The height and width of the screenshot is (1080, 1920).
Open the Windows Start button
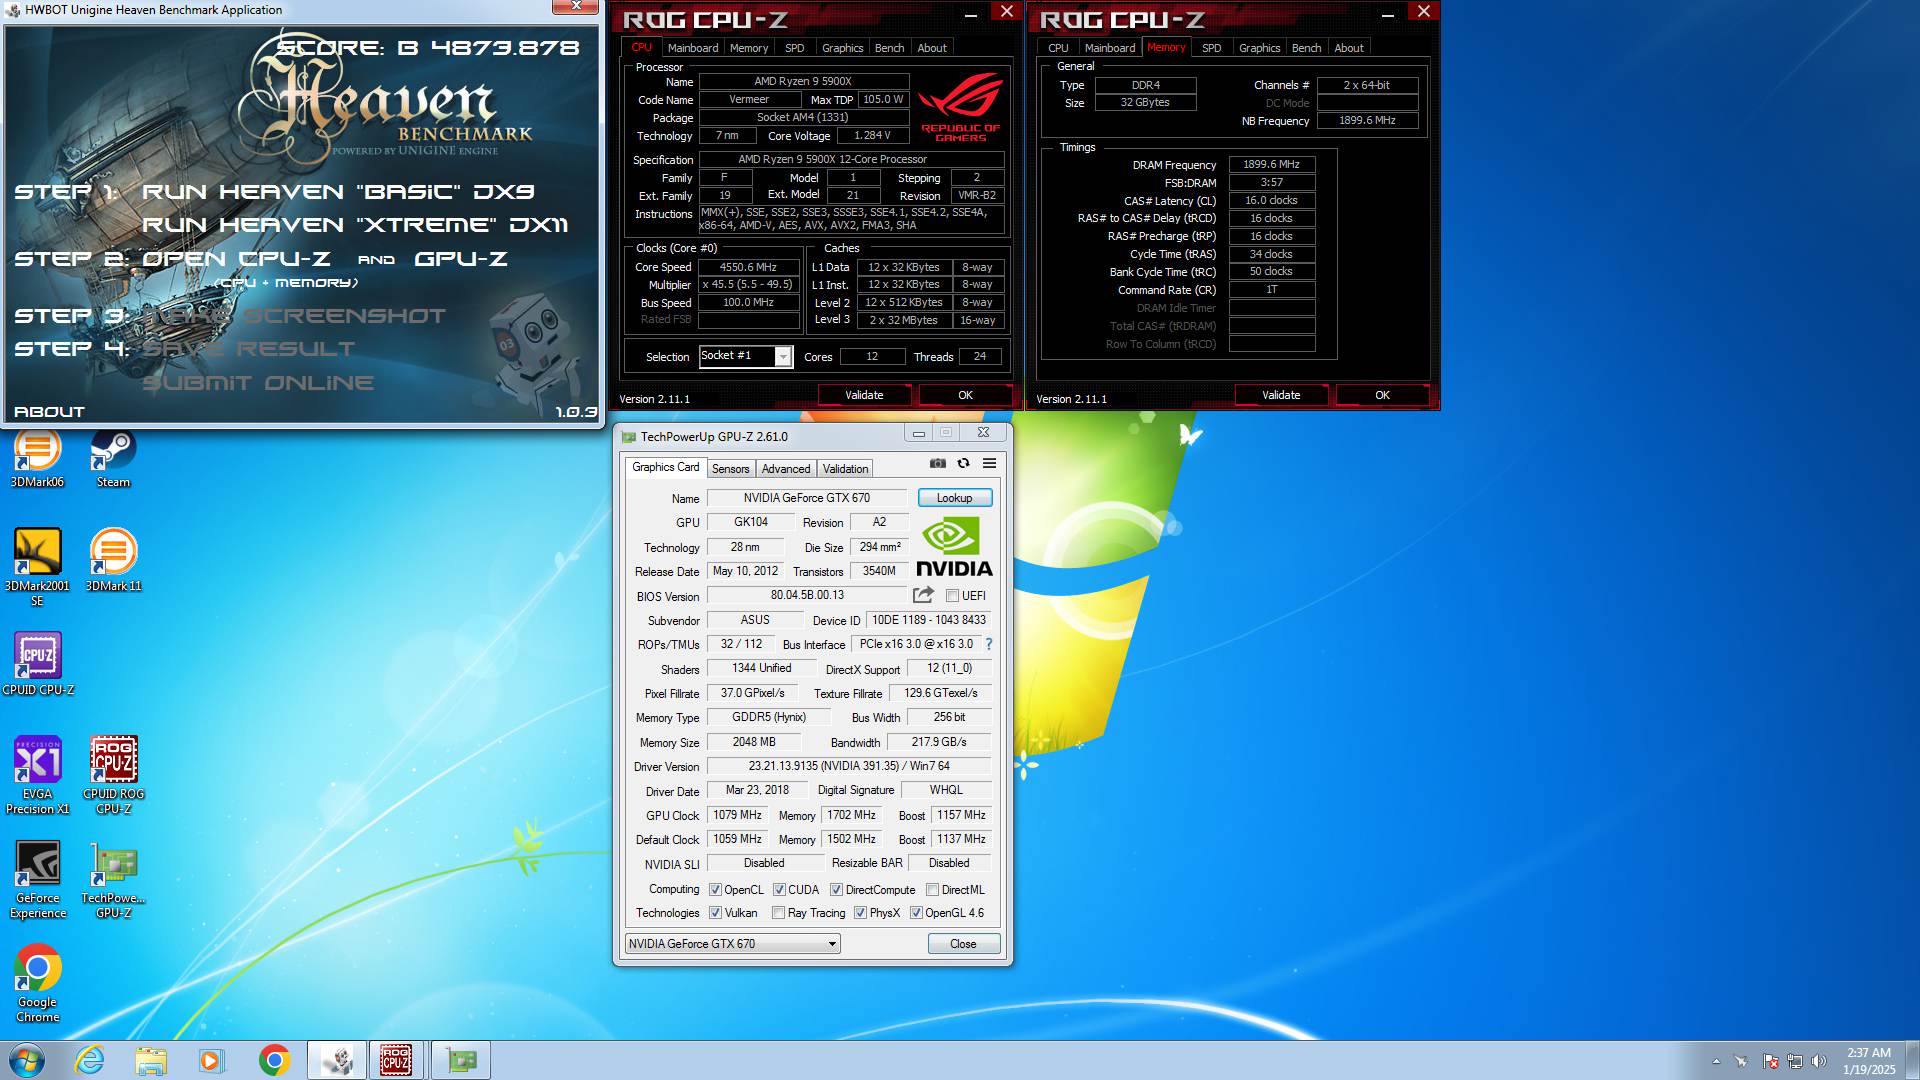tap(27, 1060)
